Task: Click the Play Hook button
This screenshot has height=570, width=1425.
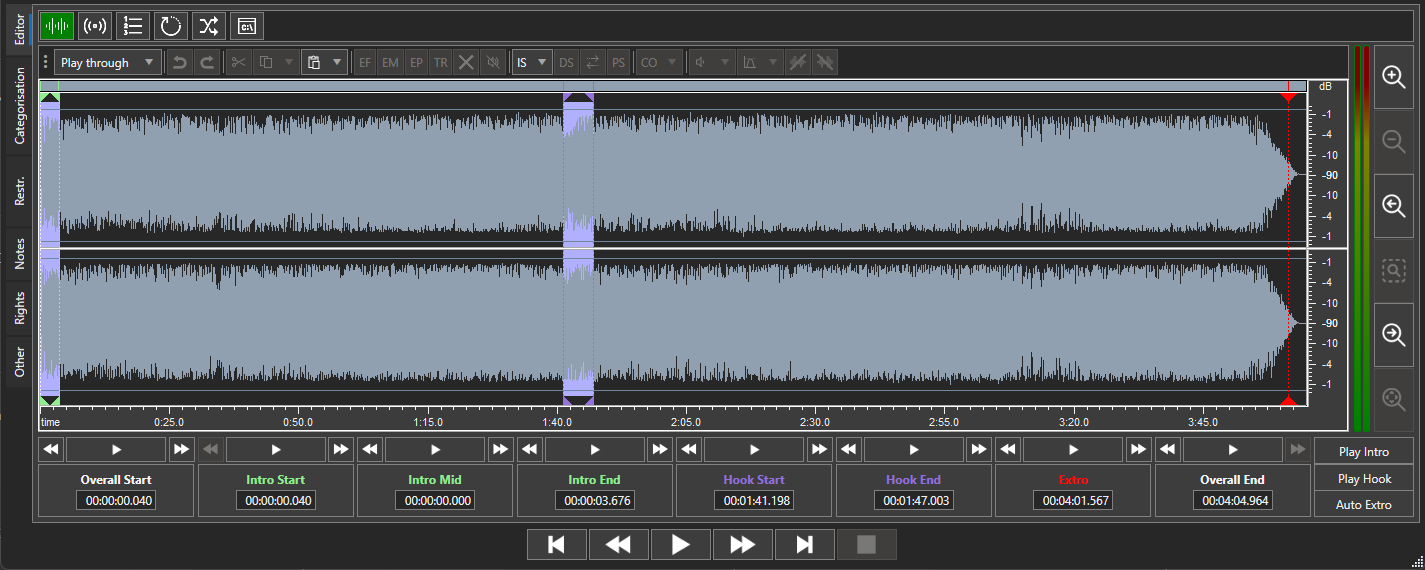Action: coord(1364,478)
